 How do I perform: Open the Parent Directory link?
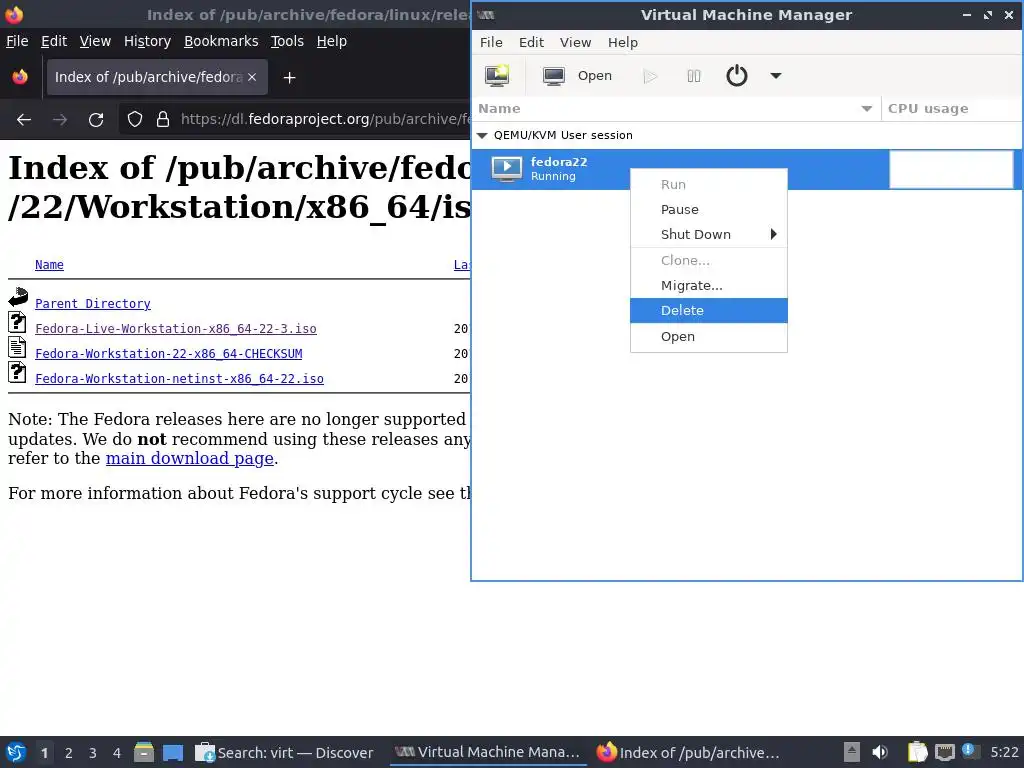click(x=93, y=304)
